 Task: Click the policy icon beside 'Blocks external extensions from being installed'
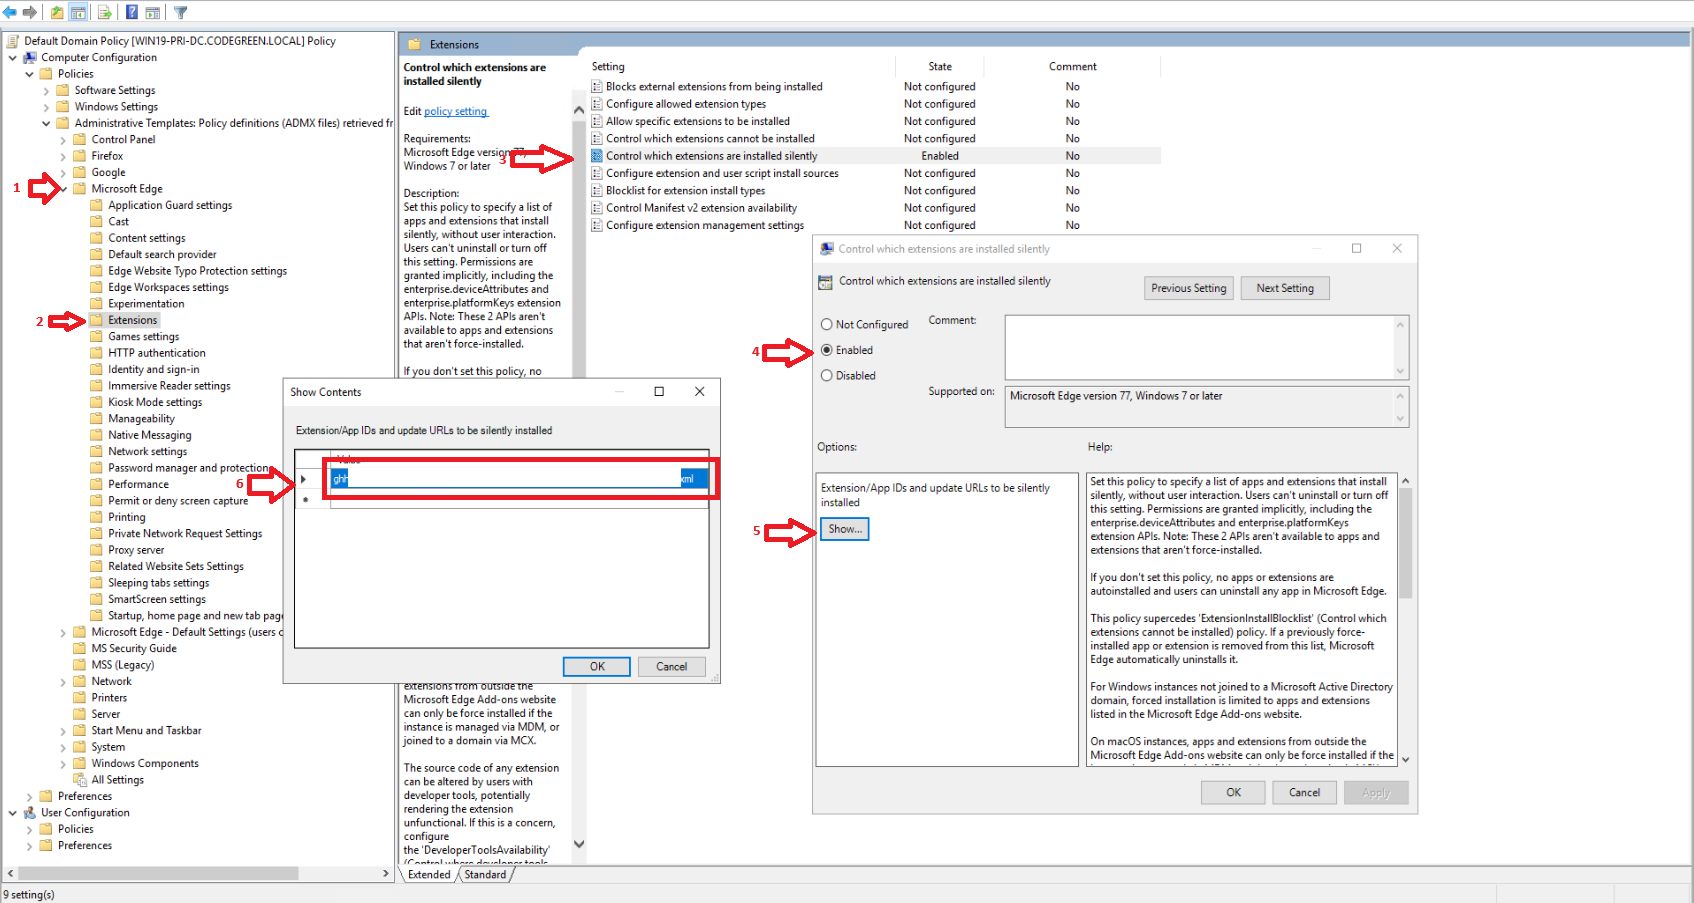[x=597, y=87]
